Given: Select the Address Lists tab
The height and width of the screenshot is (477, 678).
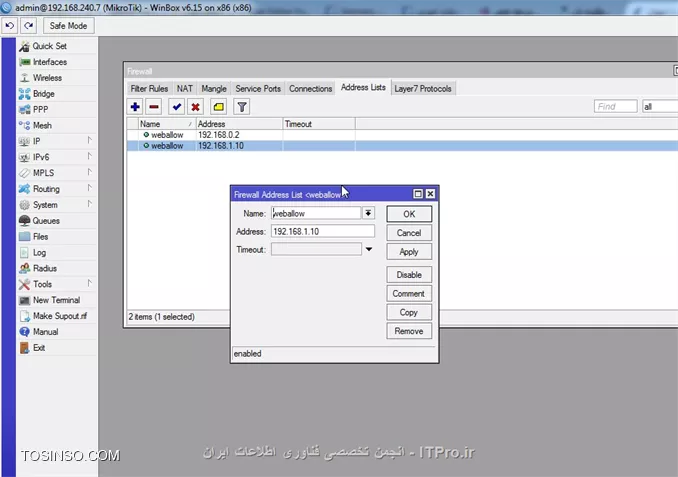Looking at the screenshot, I should click(363, 87).
